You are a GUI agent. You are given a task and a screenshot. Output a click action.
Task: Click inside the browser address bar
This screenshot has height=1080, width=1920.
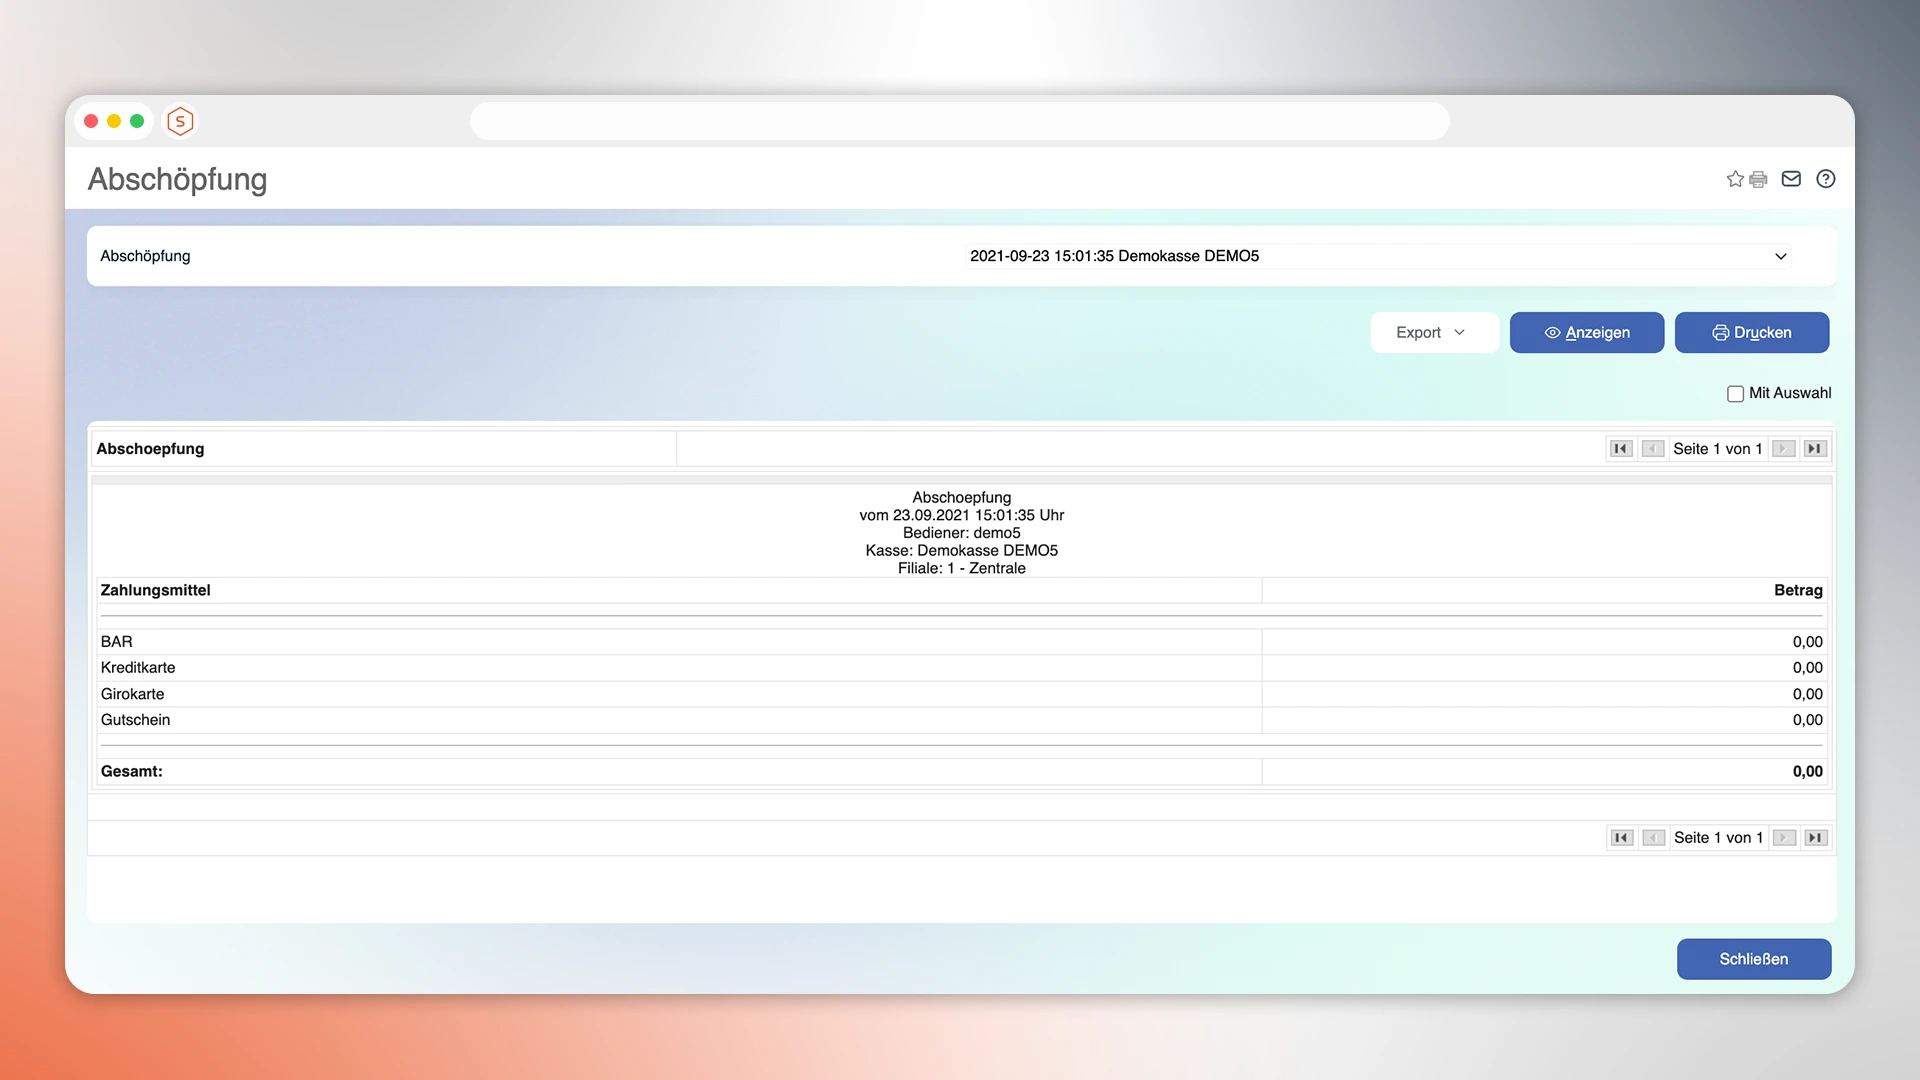click(x=959, y=120)
